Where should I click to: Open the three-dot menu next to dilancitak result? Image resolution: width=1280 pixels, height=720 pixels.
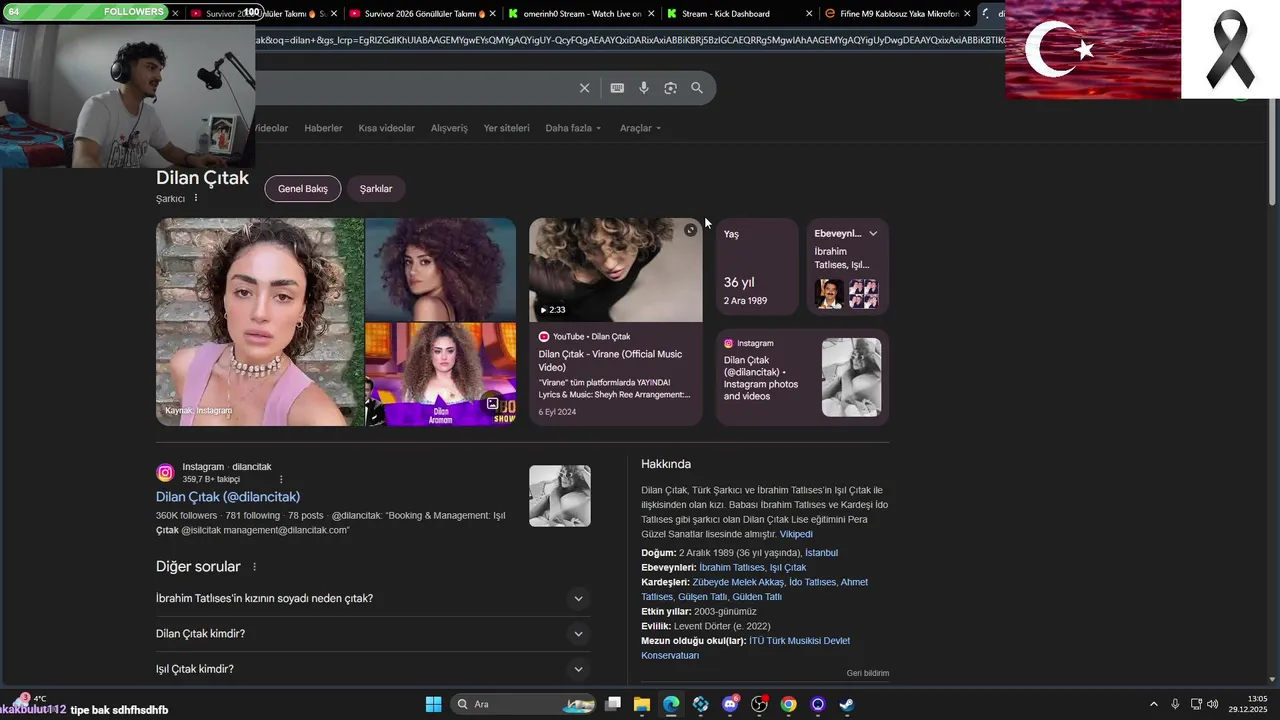(281, 479)
